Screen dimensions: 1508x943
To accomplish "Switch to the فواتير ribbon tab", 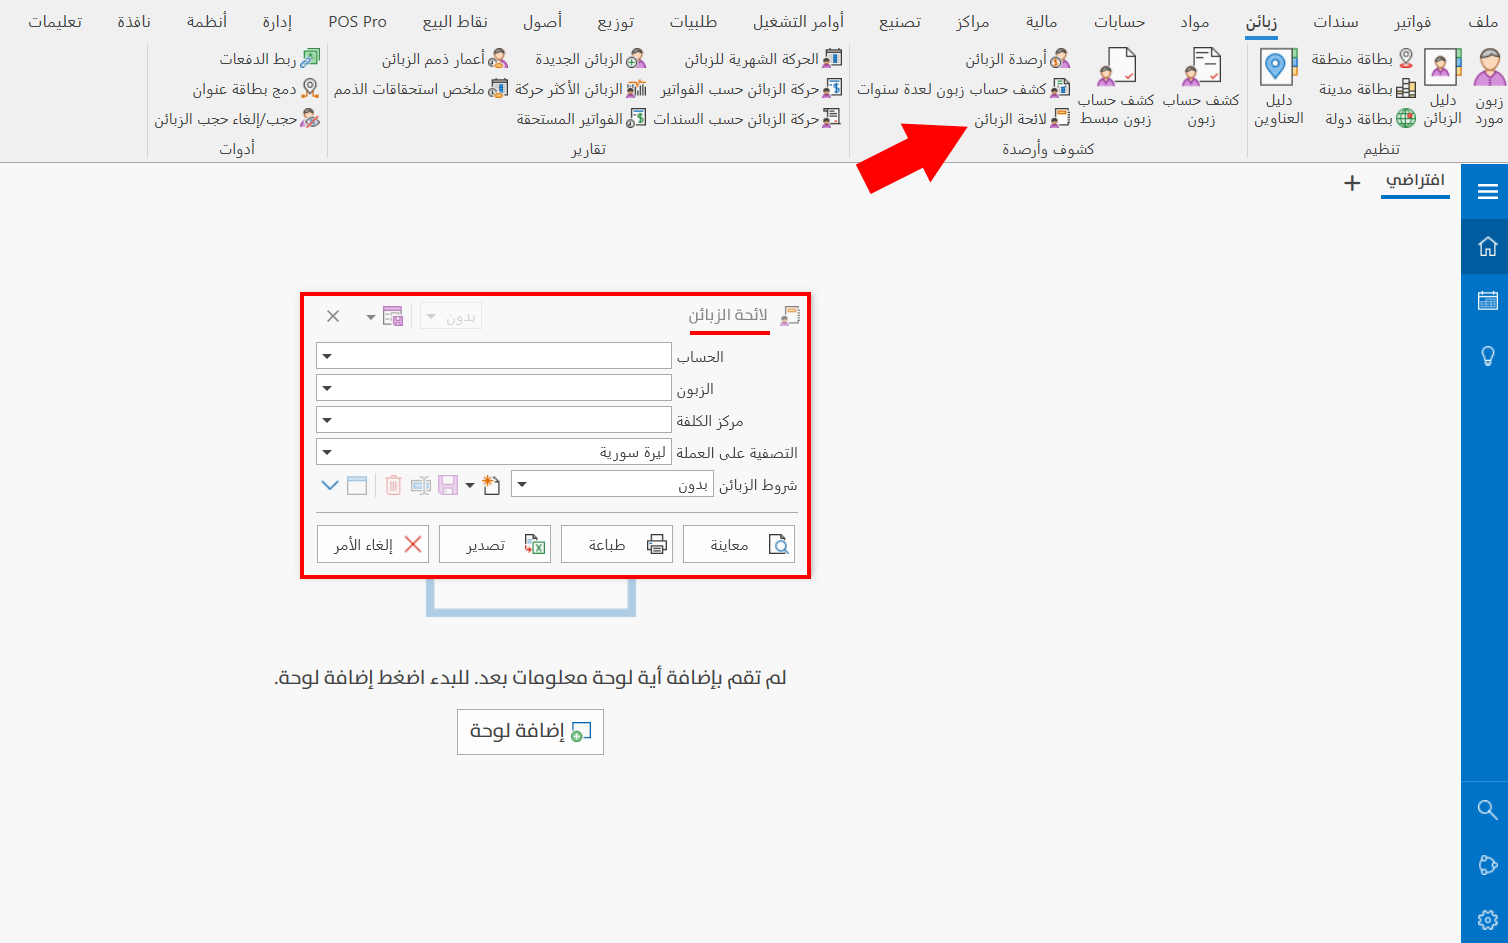I will click(1413, 20).
